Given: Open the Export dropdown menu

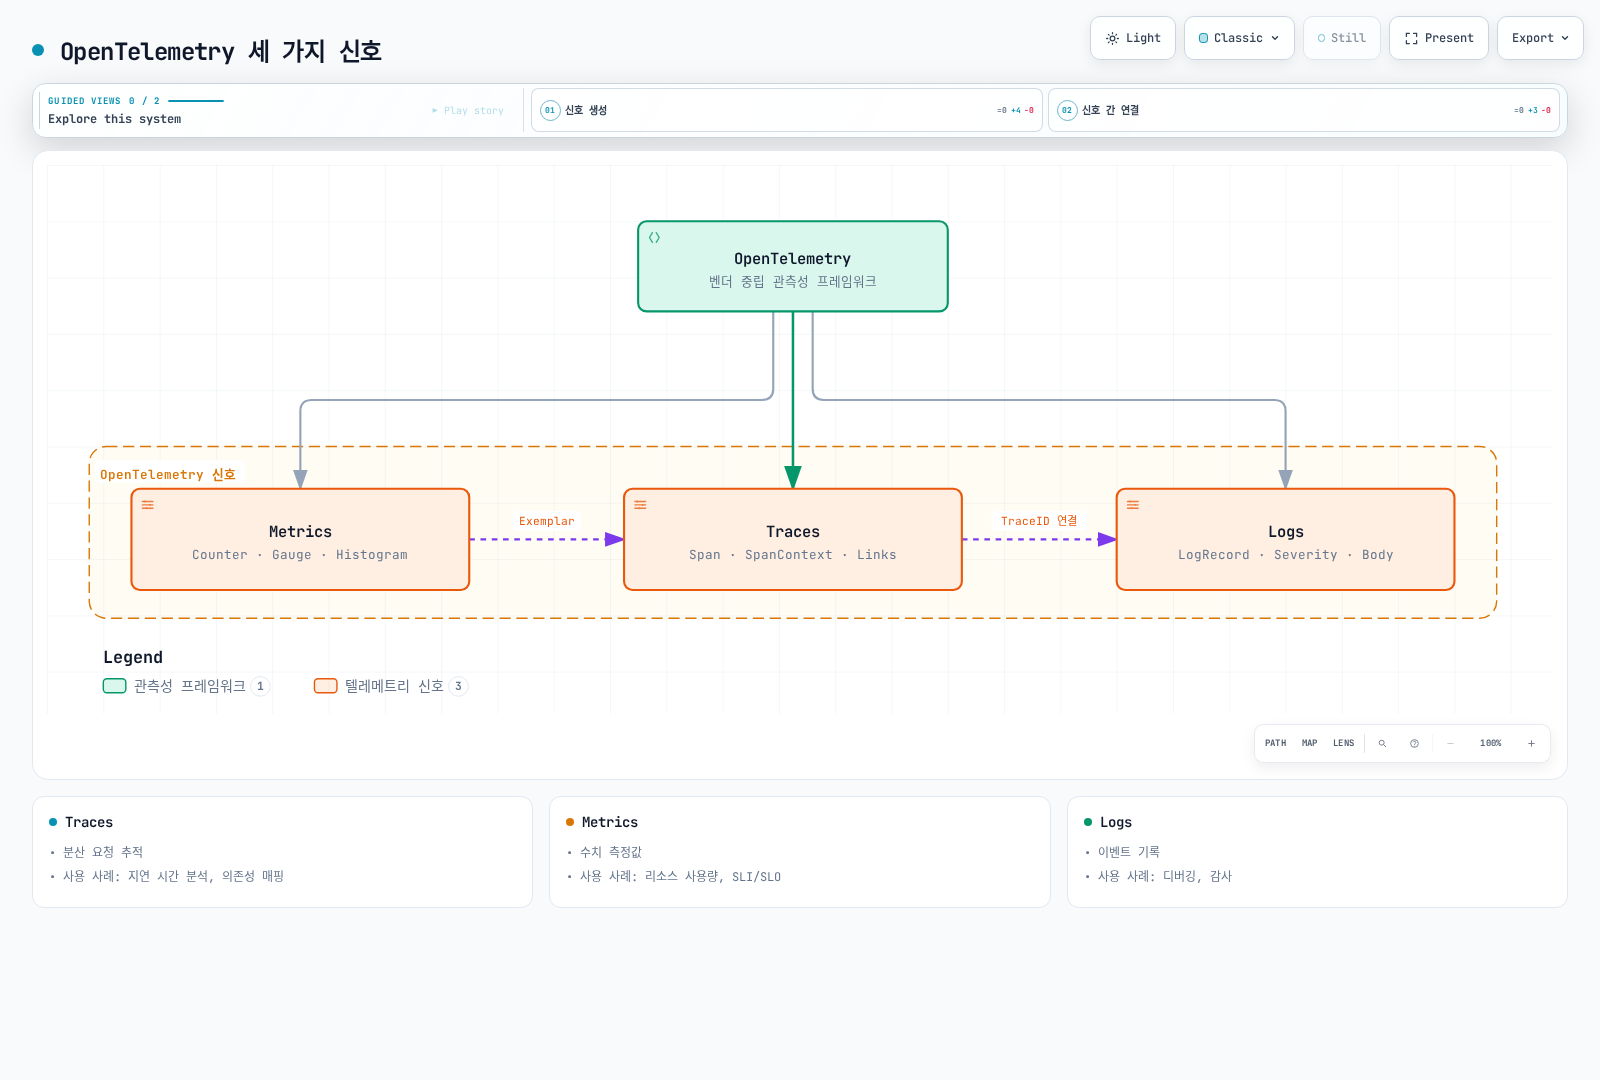Looking at the screenshot, I should pyautogui.click(x=1540, y=38).
